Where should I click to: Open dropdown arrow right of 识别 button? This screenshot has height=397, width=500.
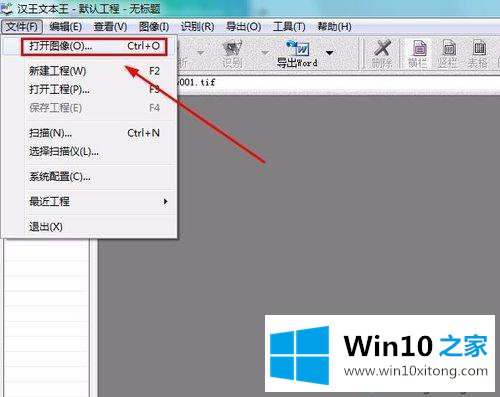[x=265, y=53]
